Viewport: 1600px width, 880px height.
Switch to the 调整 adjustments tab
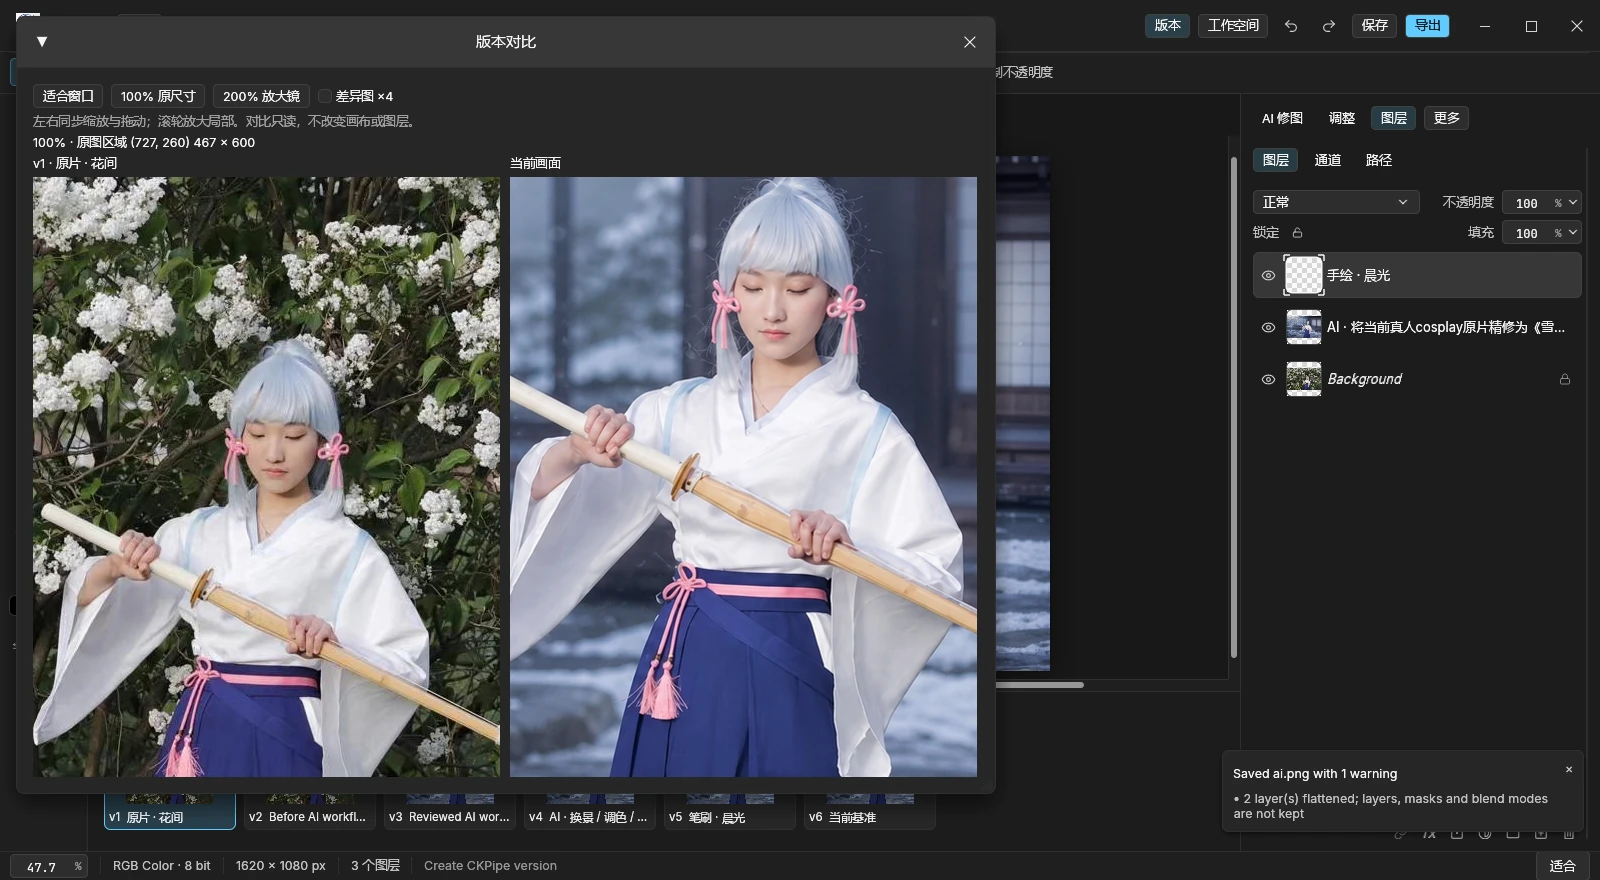(1342, 118)
